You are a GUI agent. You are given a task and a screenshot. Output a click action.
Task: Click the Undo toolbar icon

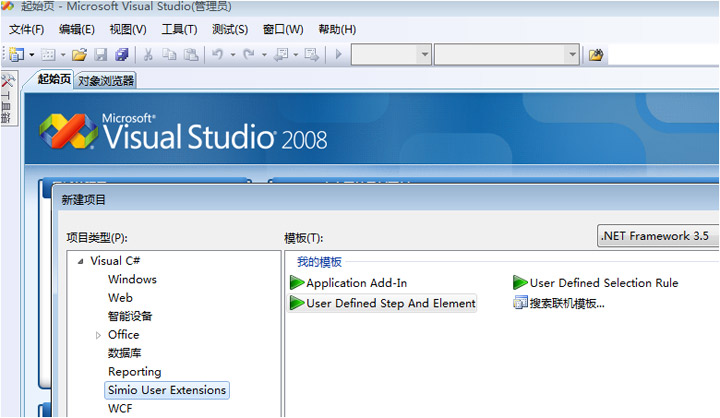218,55
